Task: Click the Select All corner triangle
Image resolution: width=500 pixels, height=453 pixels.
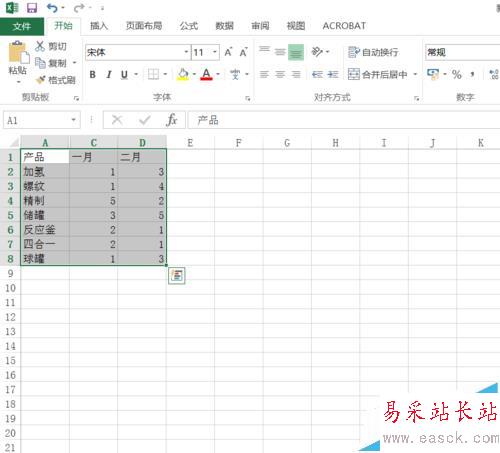Action: tap(13, 143)
